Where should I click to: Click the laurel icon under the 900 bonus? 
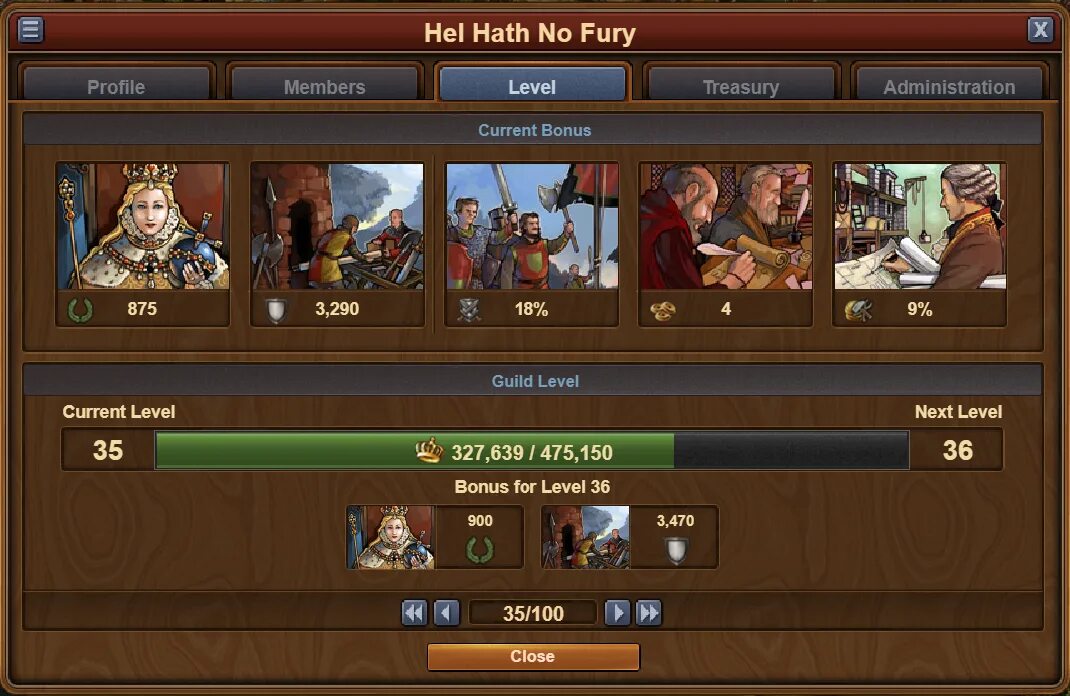tap(480, 550)
